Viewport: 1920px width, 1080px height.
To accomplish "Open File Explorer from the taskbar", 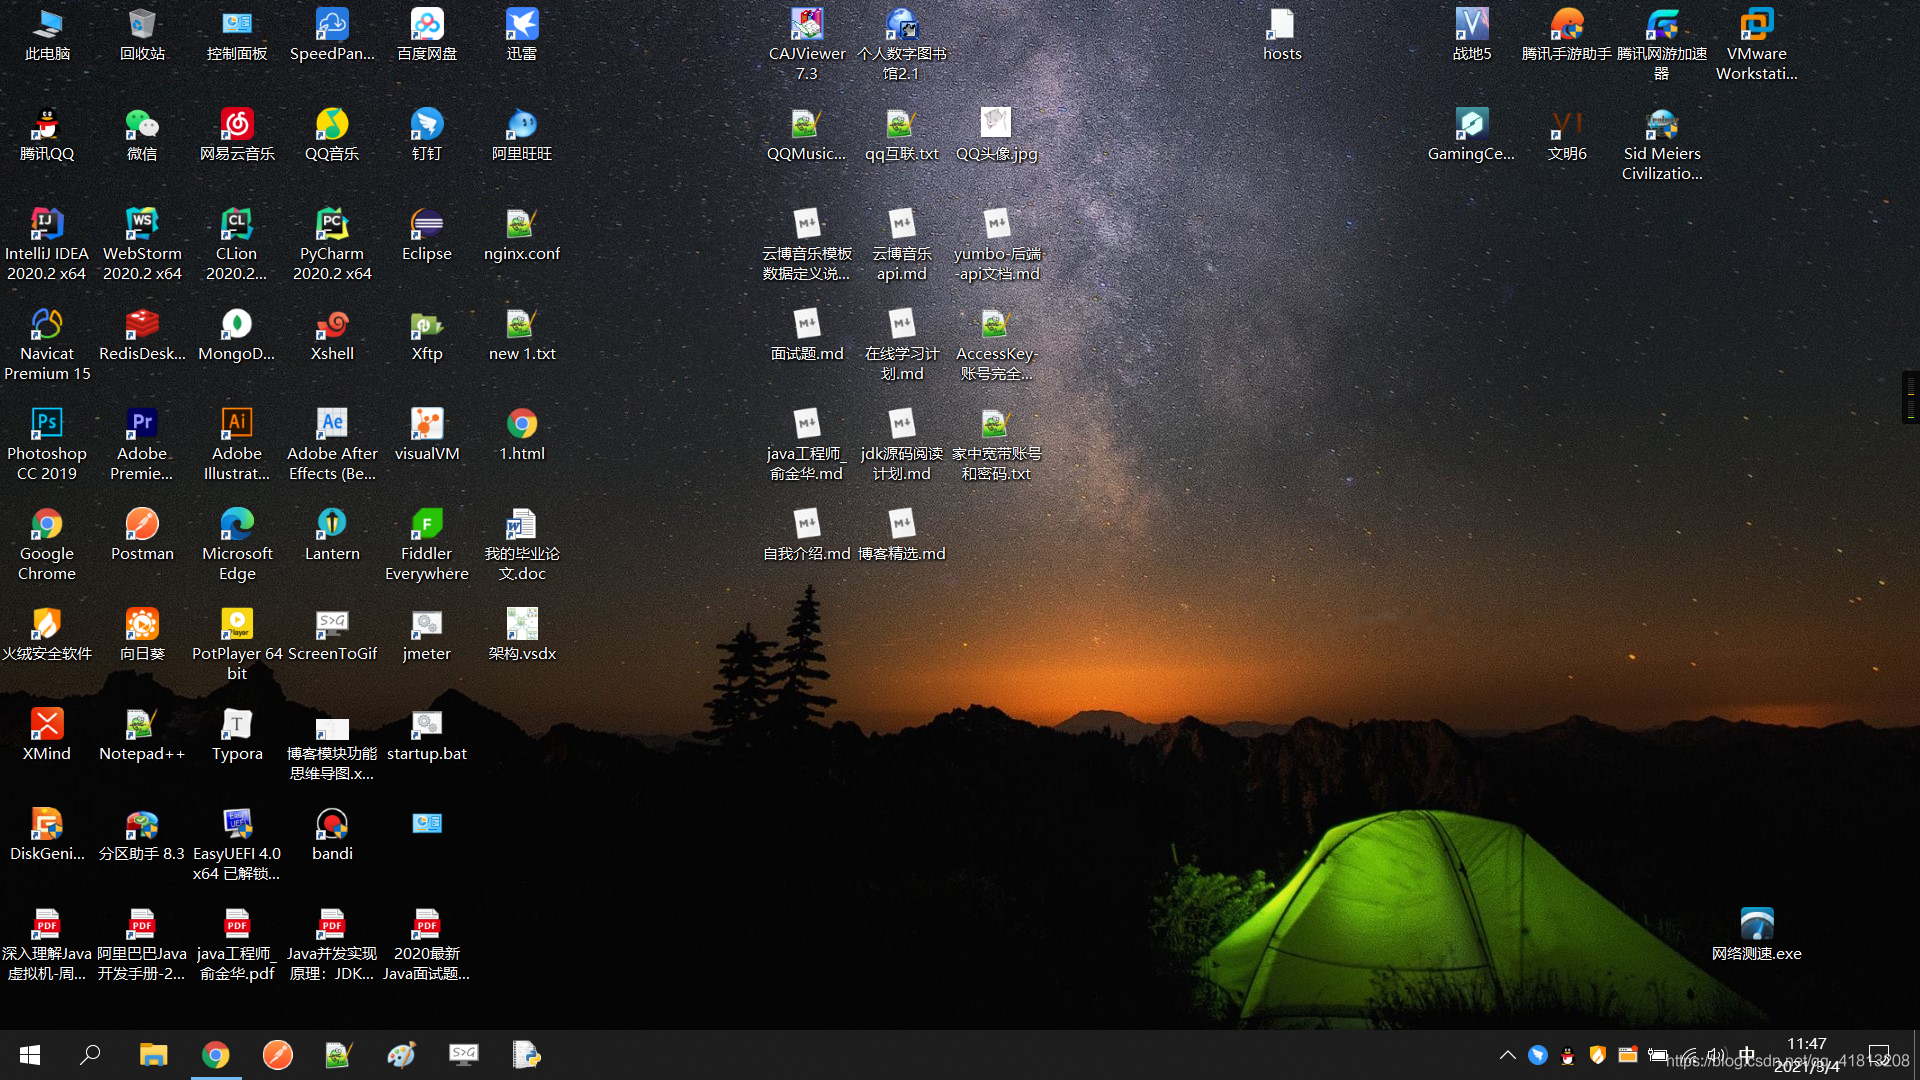I will click(153, 1055).
